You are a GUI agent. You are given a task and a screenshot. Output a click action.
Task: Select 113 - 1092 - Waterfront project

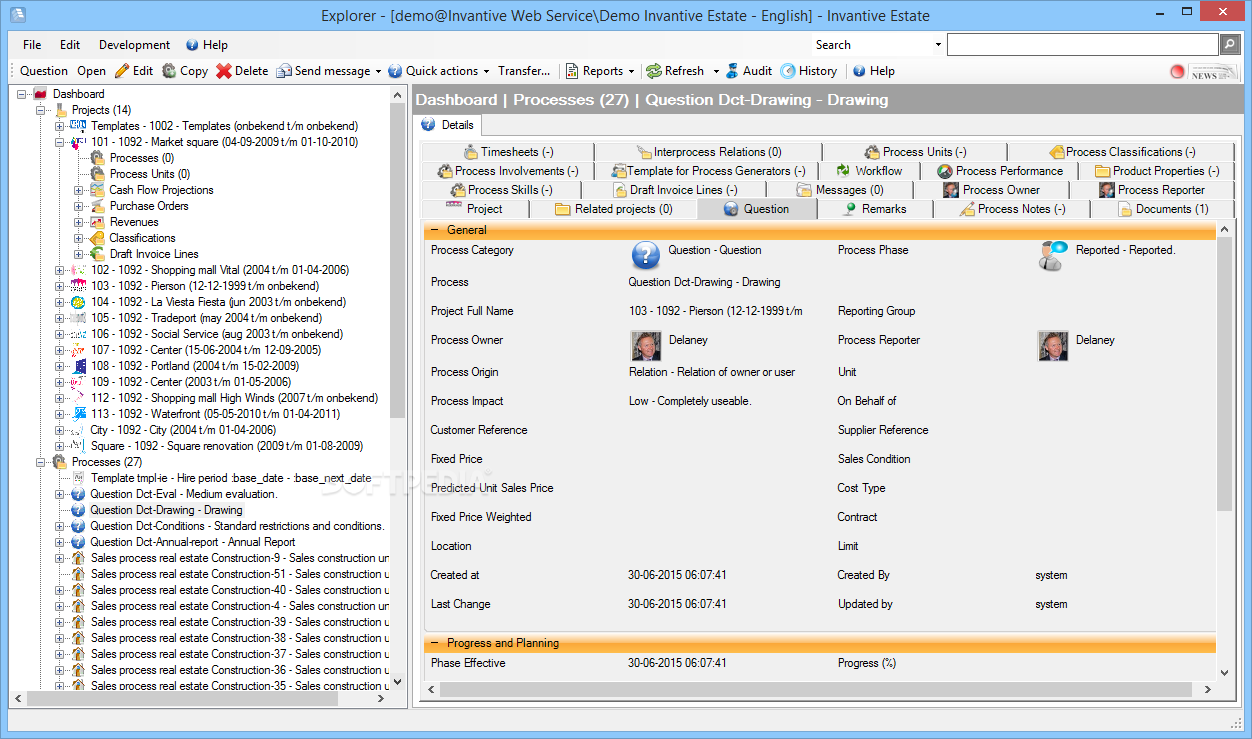(215, 414)
